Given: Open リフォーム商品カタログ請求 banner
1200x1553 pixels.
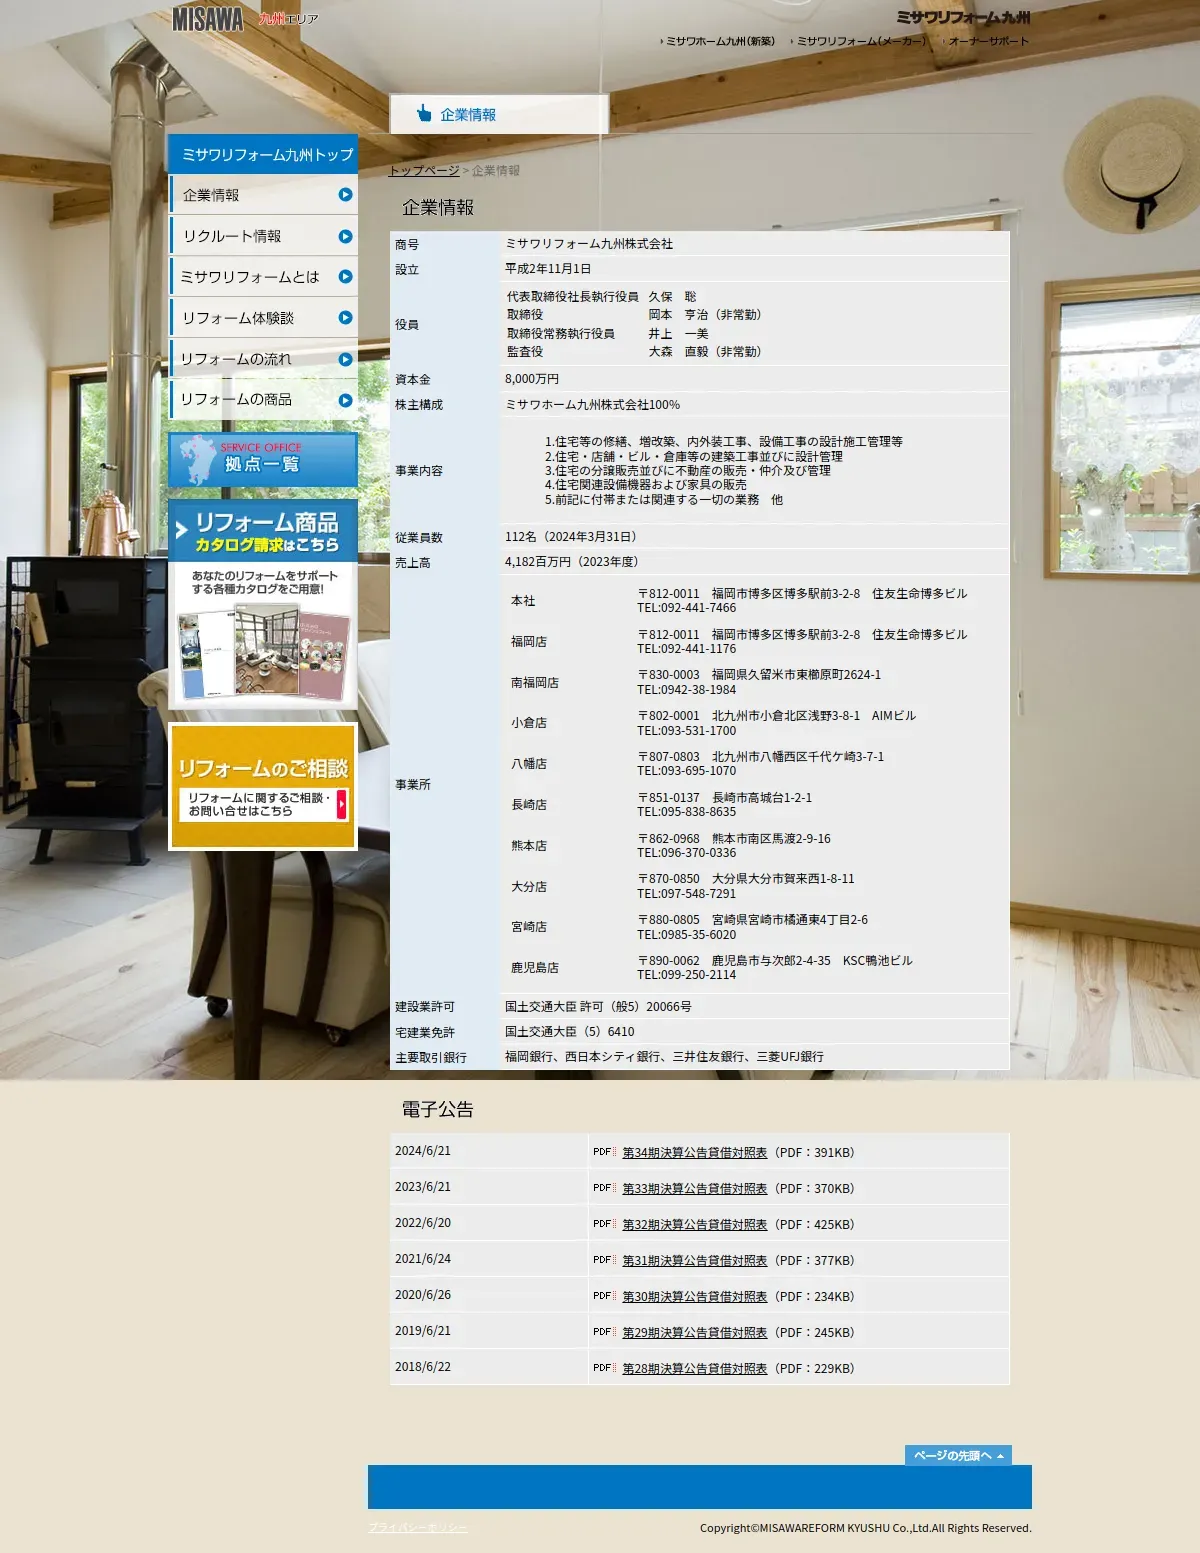Looking at the screenshot, I should (263, 604).
